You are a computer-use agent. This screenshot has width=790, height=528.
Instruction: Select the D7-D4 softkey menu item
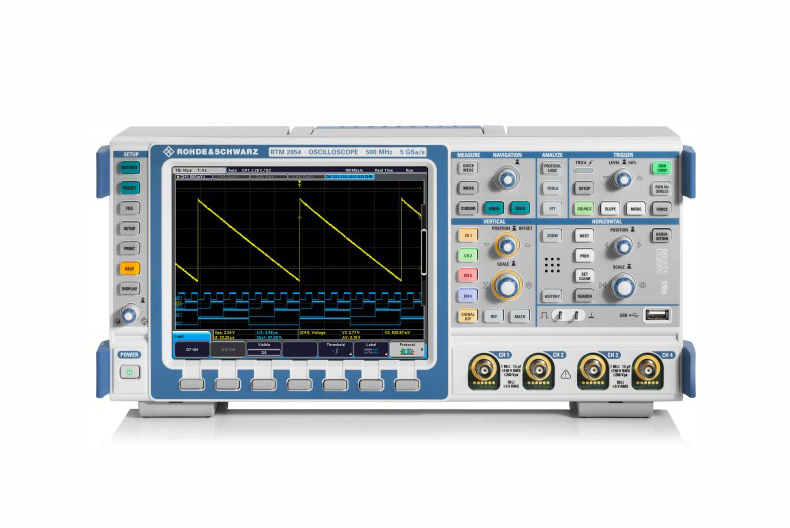click(x=192, y=351)
